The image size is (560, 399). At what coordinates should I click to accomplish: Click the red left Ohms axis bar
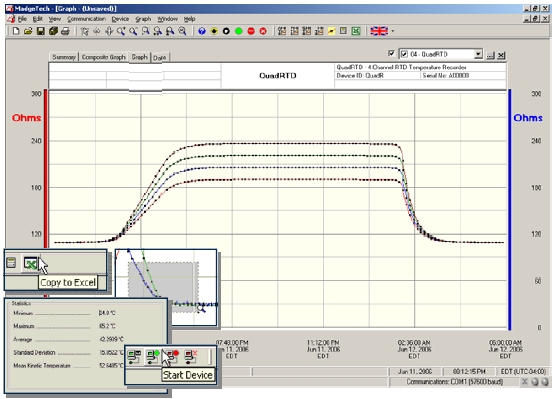coord(46,168)
